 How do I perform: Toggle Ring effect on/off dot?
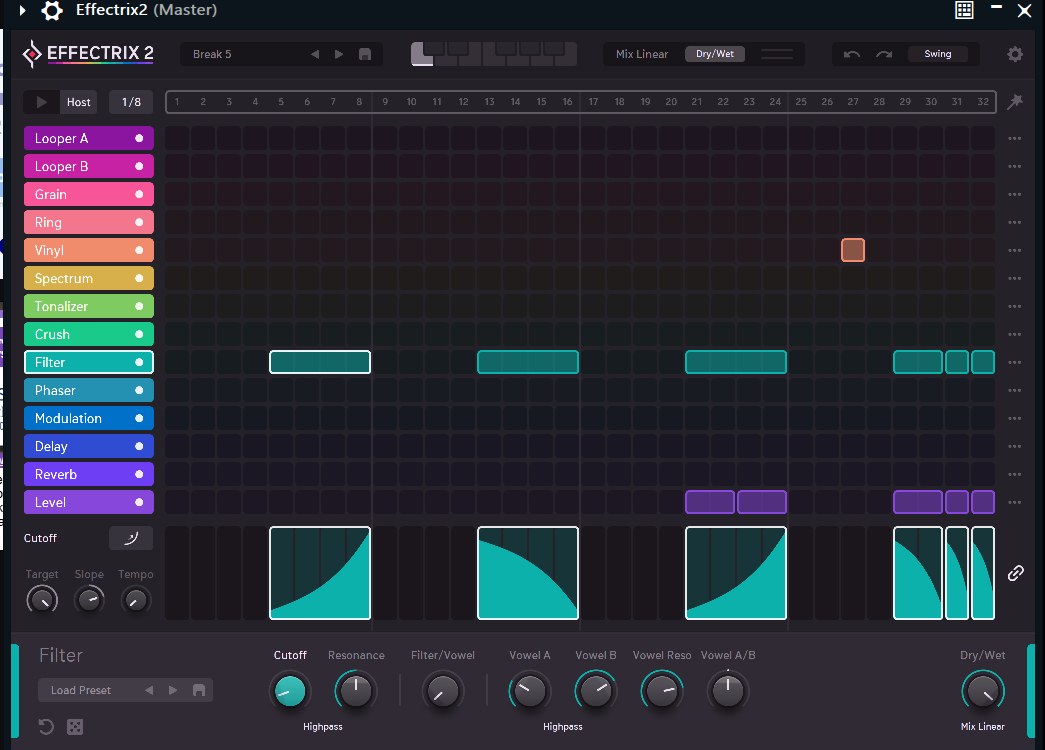point(139,223)
